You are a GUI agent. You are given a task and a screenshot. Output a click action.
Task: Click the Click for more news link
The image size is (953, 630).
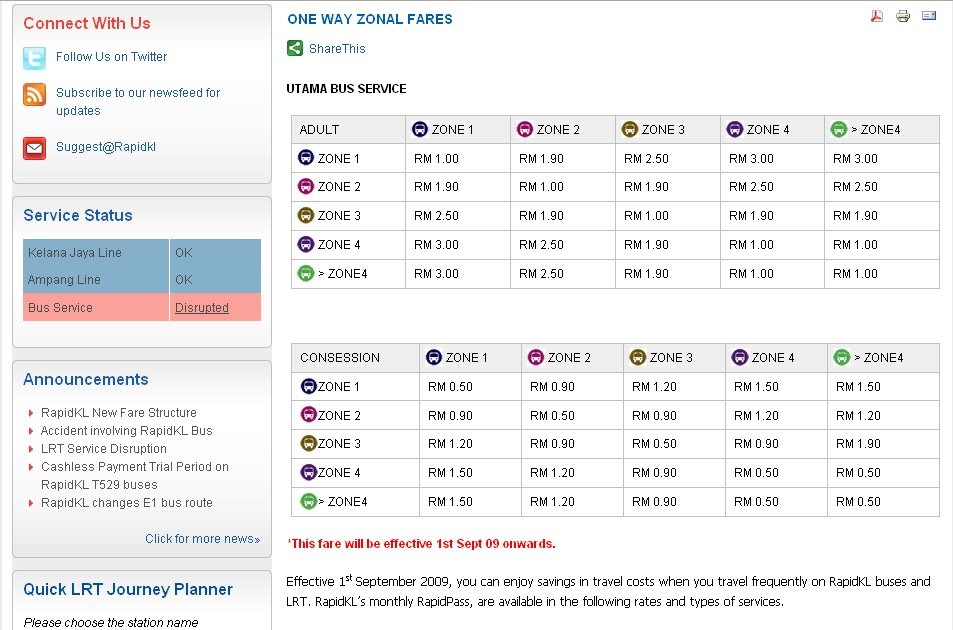[x=202, y=539]
